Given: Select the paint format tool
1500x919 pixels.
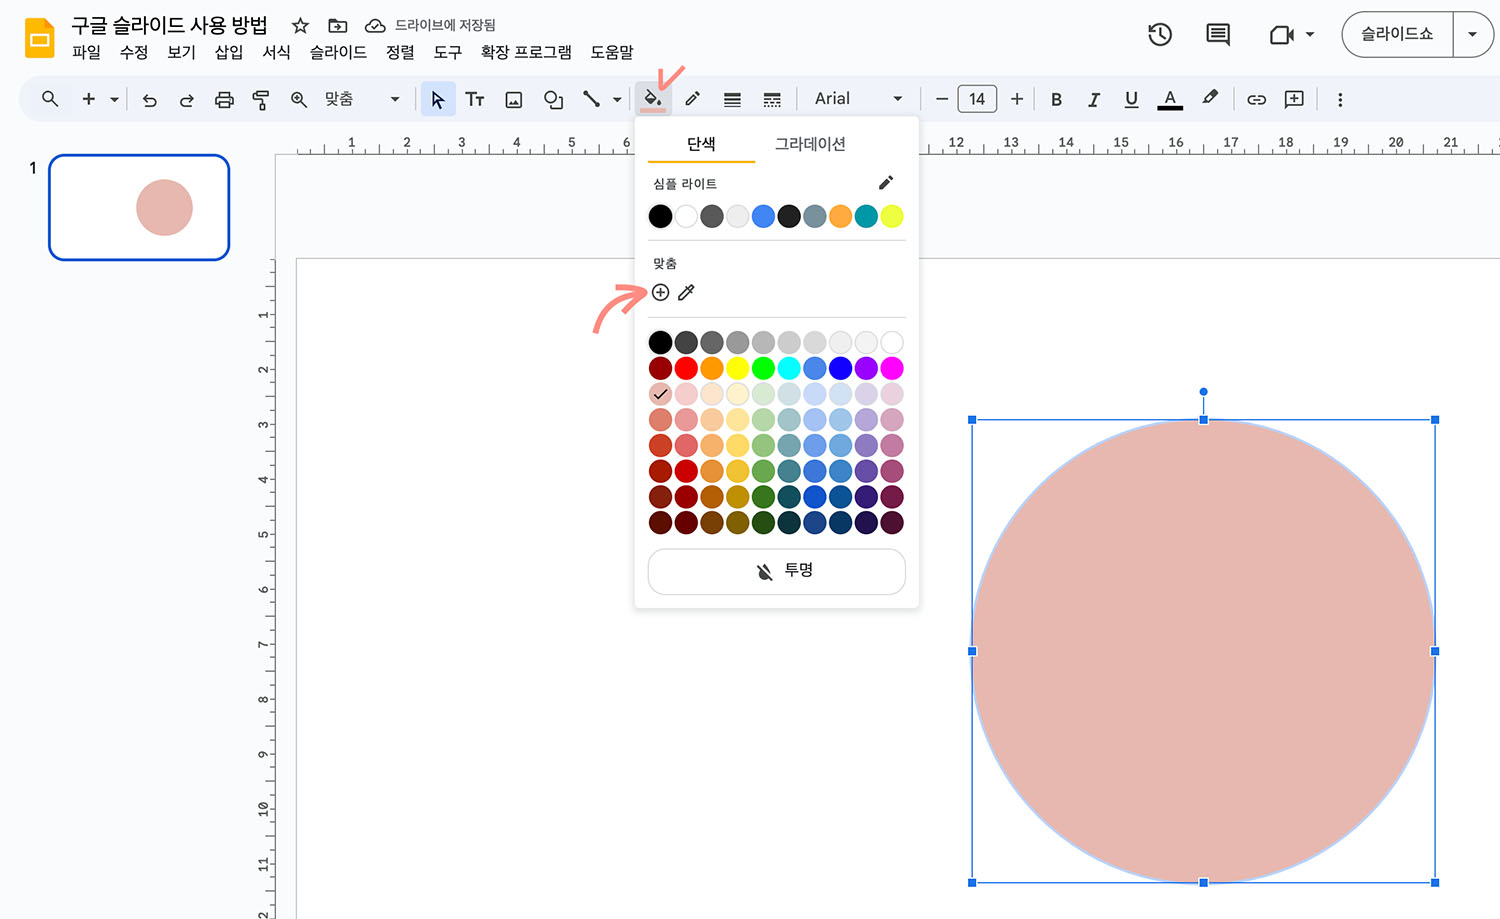Looking at the screenshot, I should point(261,99).
